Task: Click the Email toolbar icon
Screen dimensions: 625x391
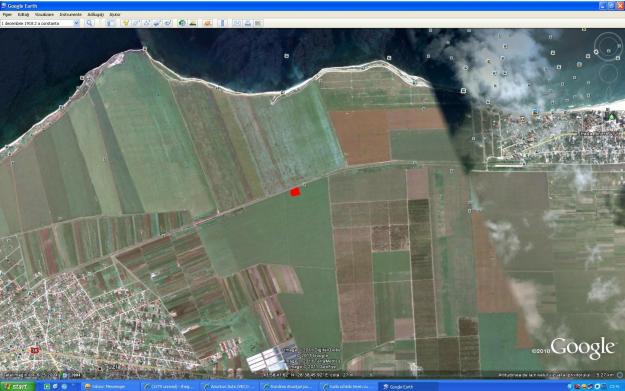Action: (237, 23)
